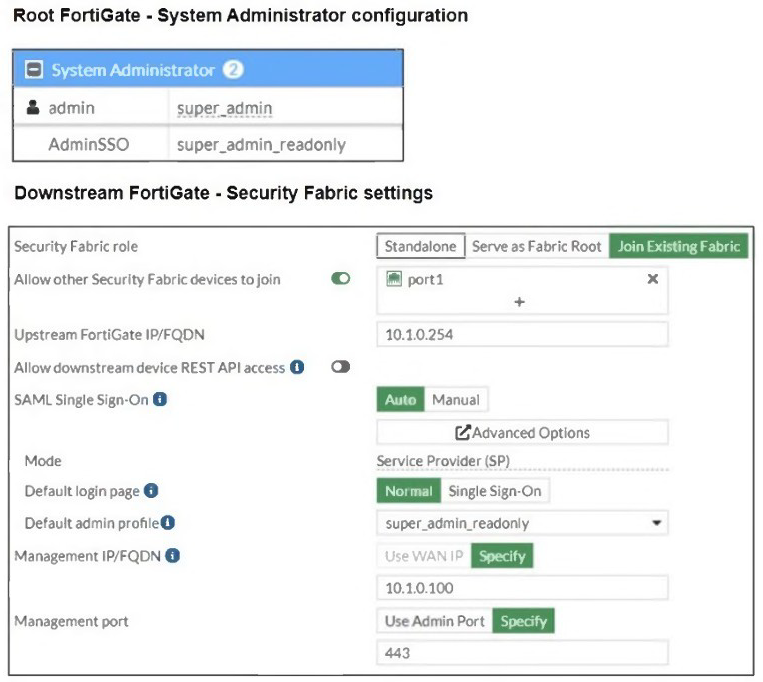
Task: Click info icon beside Default admin profile
Action: coord(168,523)
